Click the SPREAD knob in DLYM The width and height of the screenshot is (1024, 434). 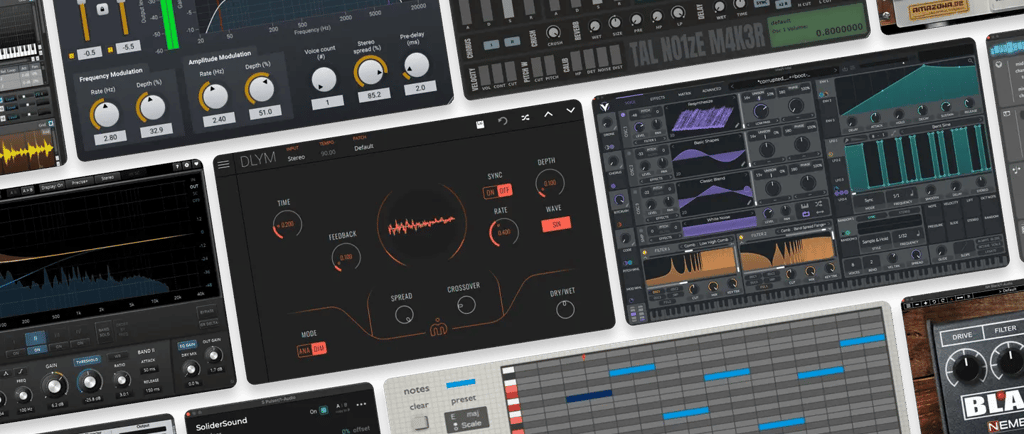pyautogui.click(x=405, y=315)
